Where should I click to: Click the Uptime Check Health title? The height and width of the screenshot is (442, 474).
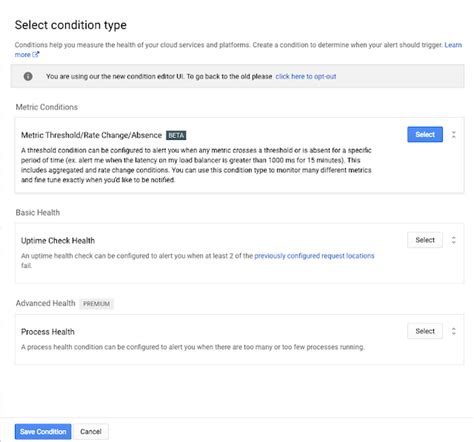coord(58,241)
